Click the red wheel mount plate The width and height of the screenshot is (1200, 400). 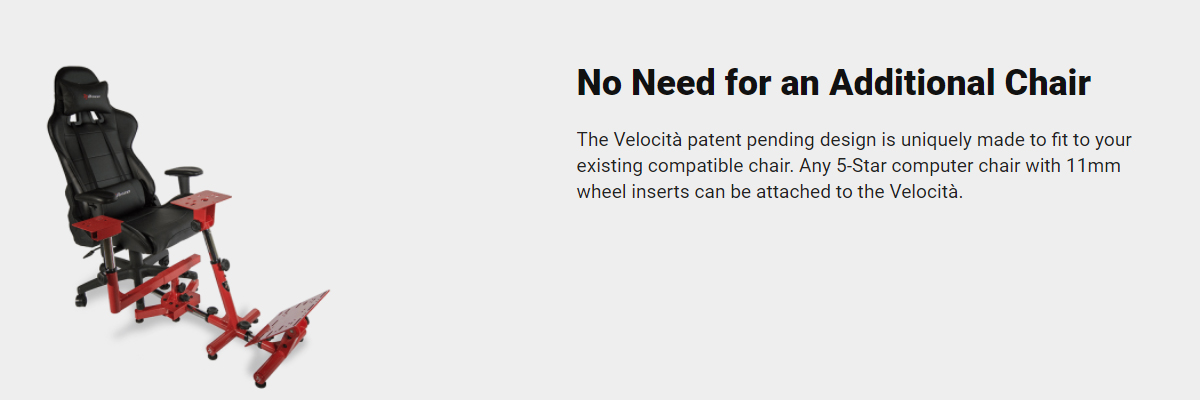(x=202, y=202)
